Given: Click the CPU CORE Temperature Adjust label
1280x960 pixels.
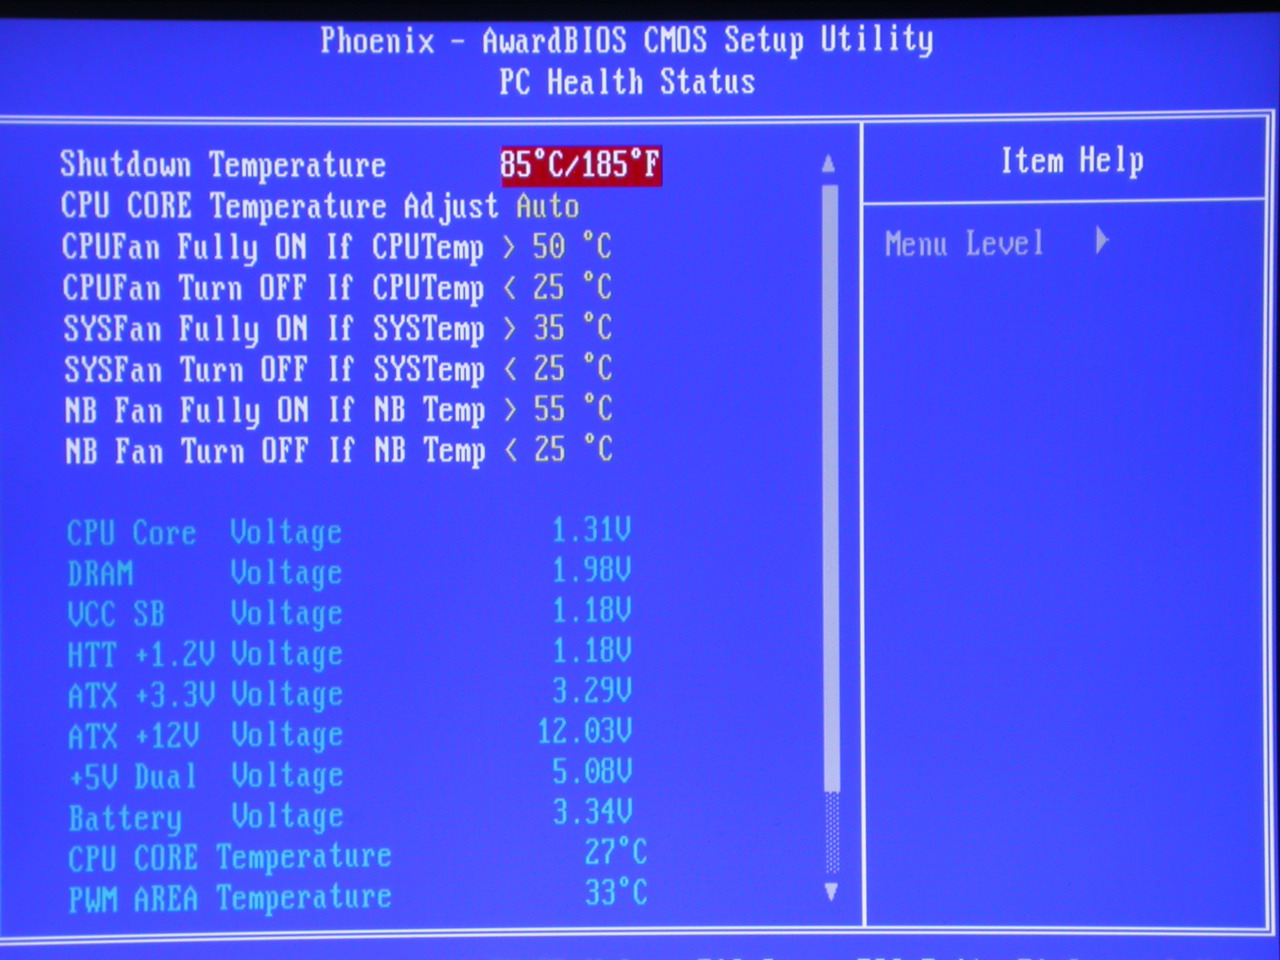Looking at the screenshot, I should coord(279,207).
